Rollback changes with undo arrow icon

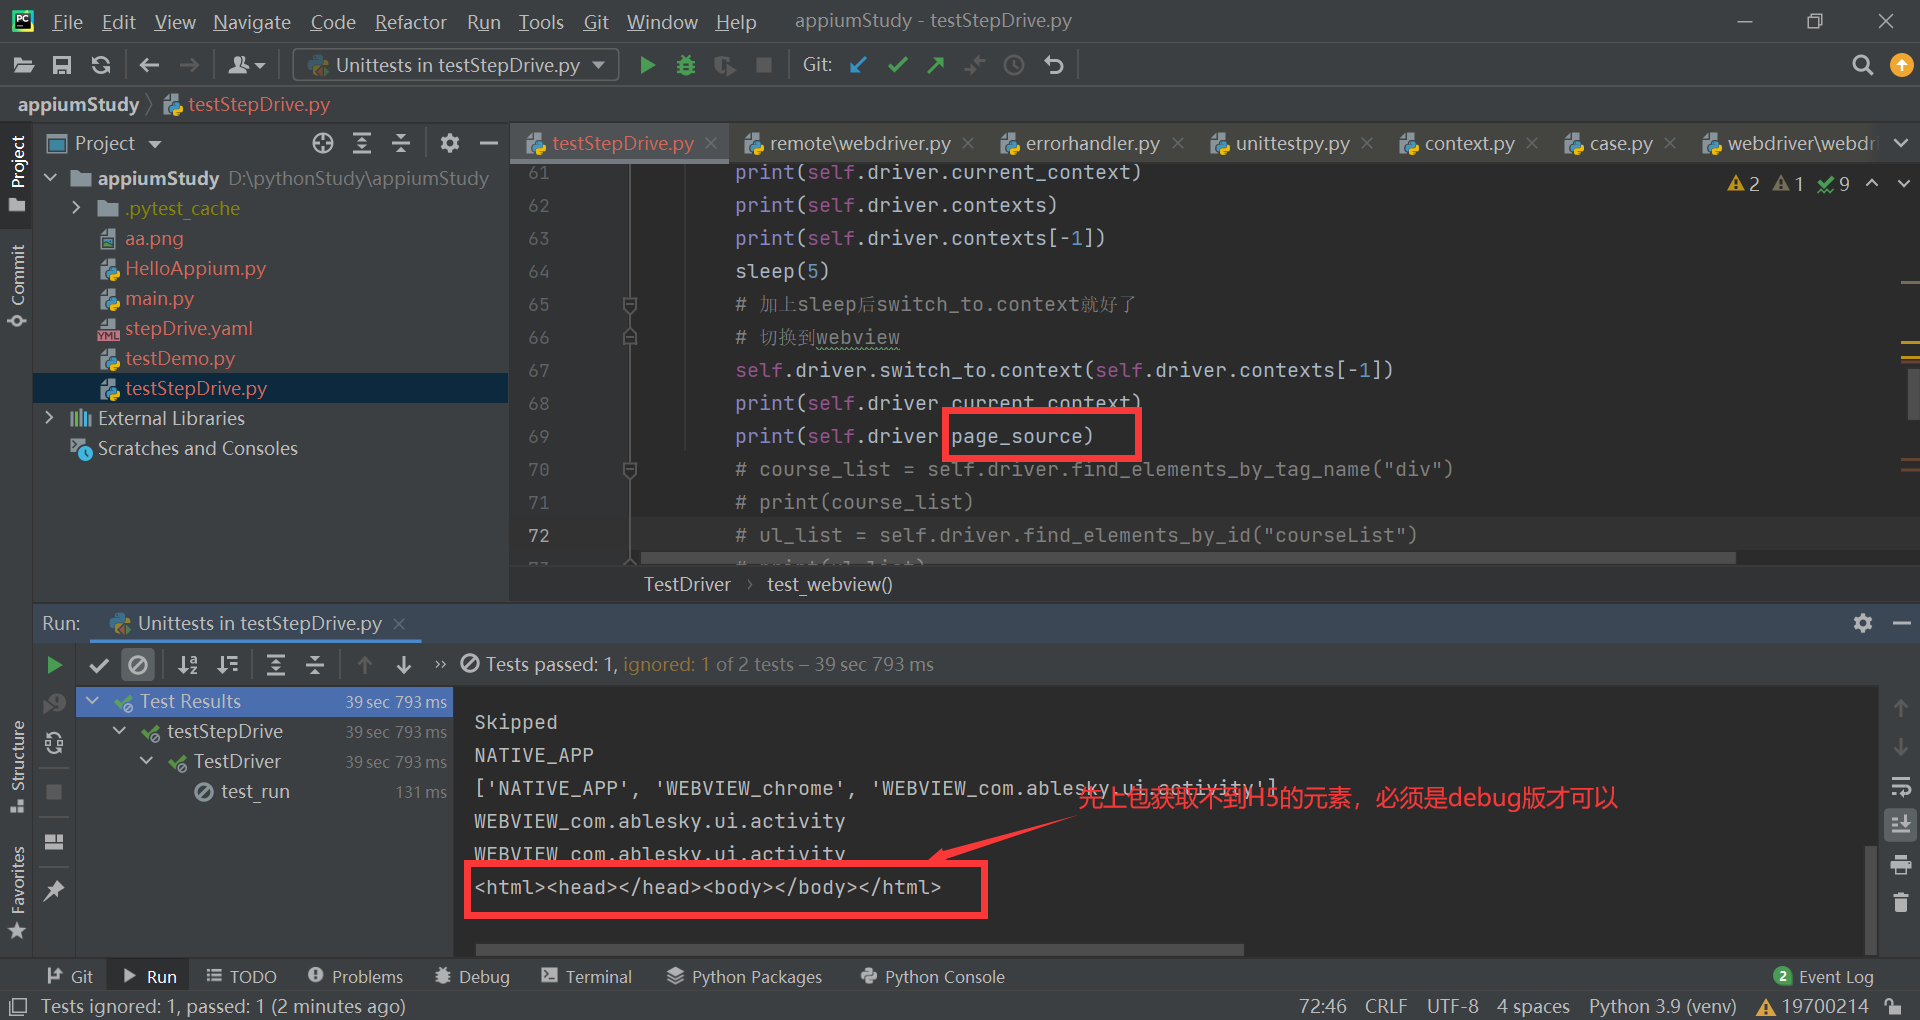(1054, 65)
